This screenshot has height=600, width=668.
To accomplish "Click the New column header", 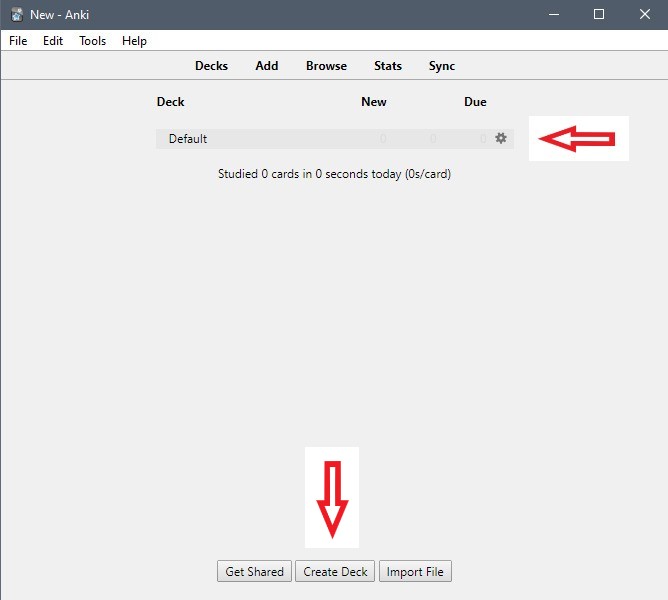I will pyautogui.click(x=374, y=102).
